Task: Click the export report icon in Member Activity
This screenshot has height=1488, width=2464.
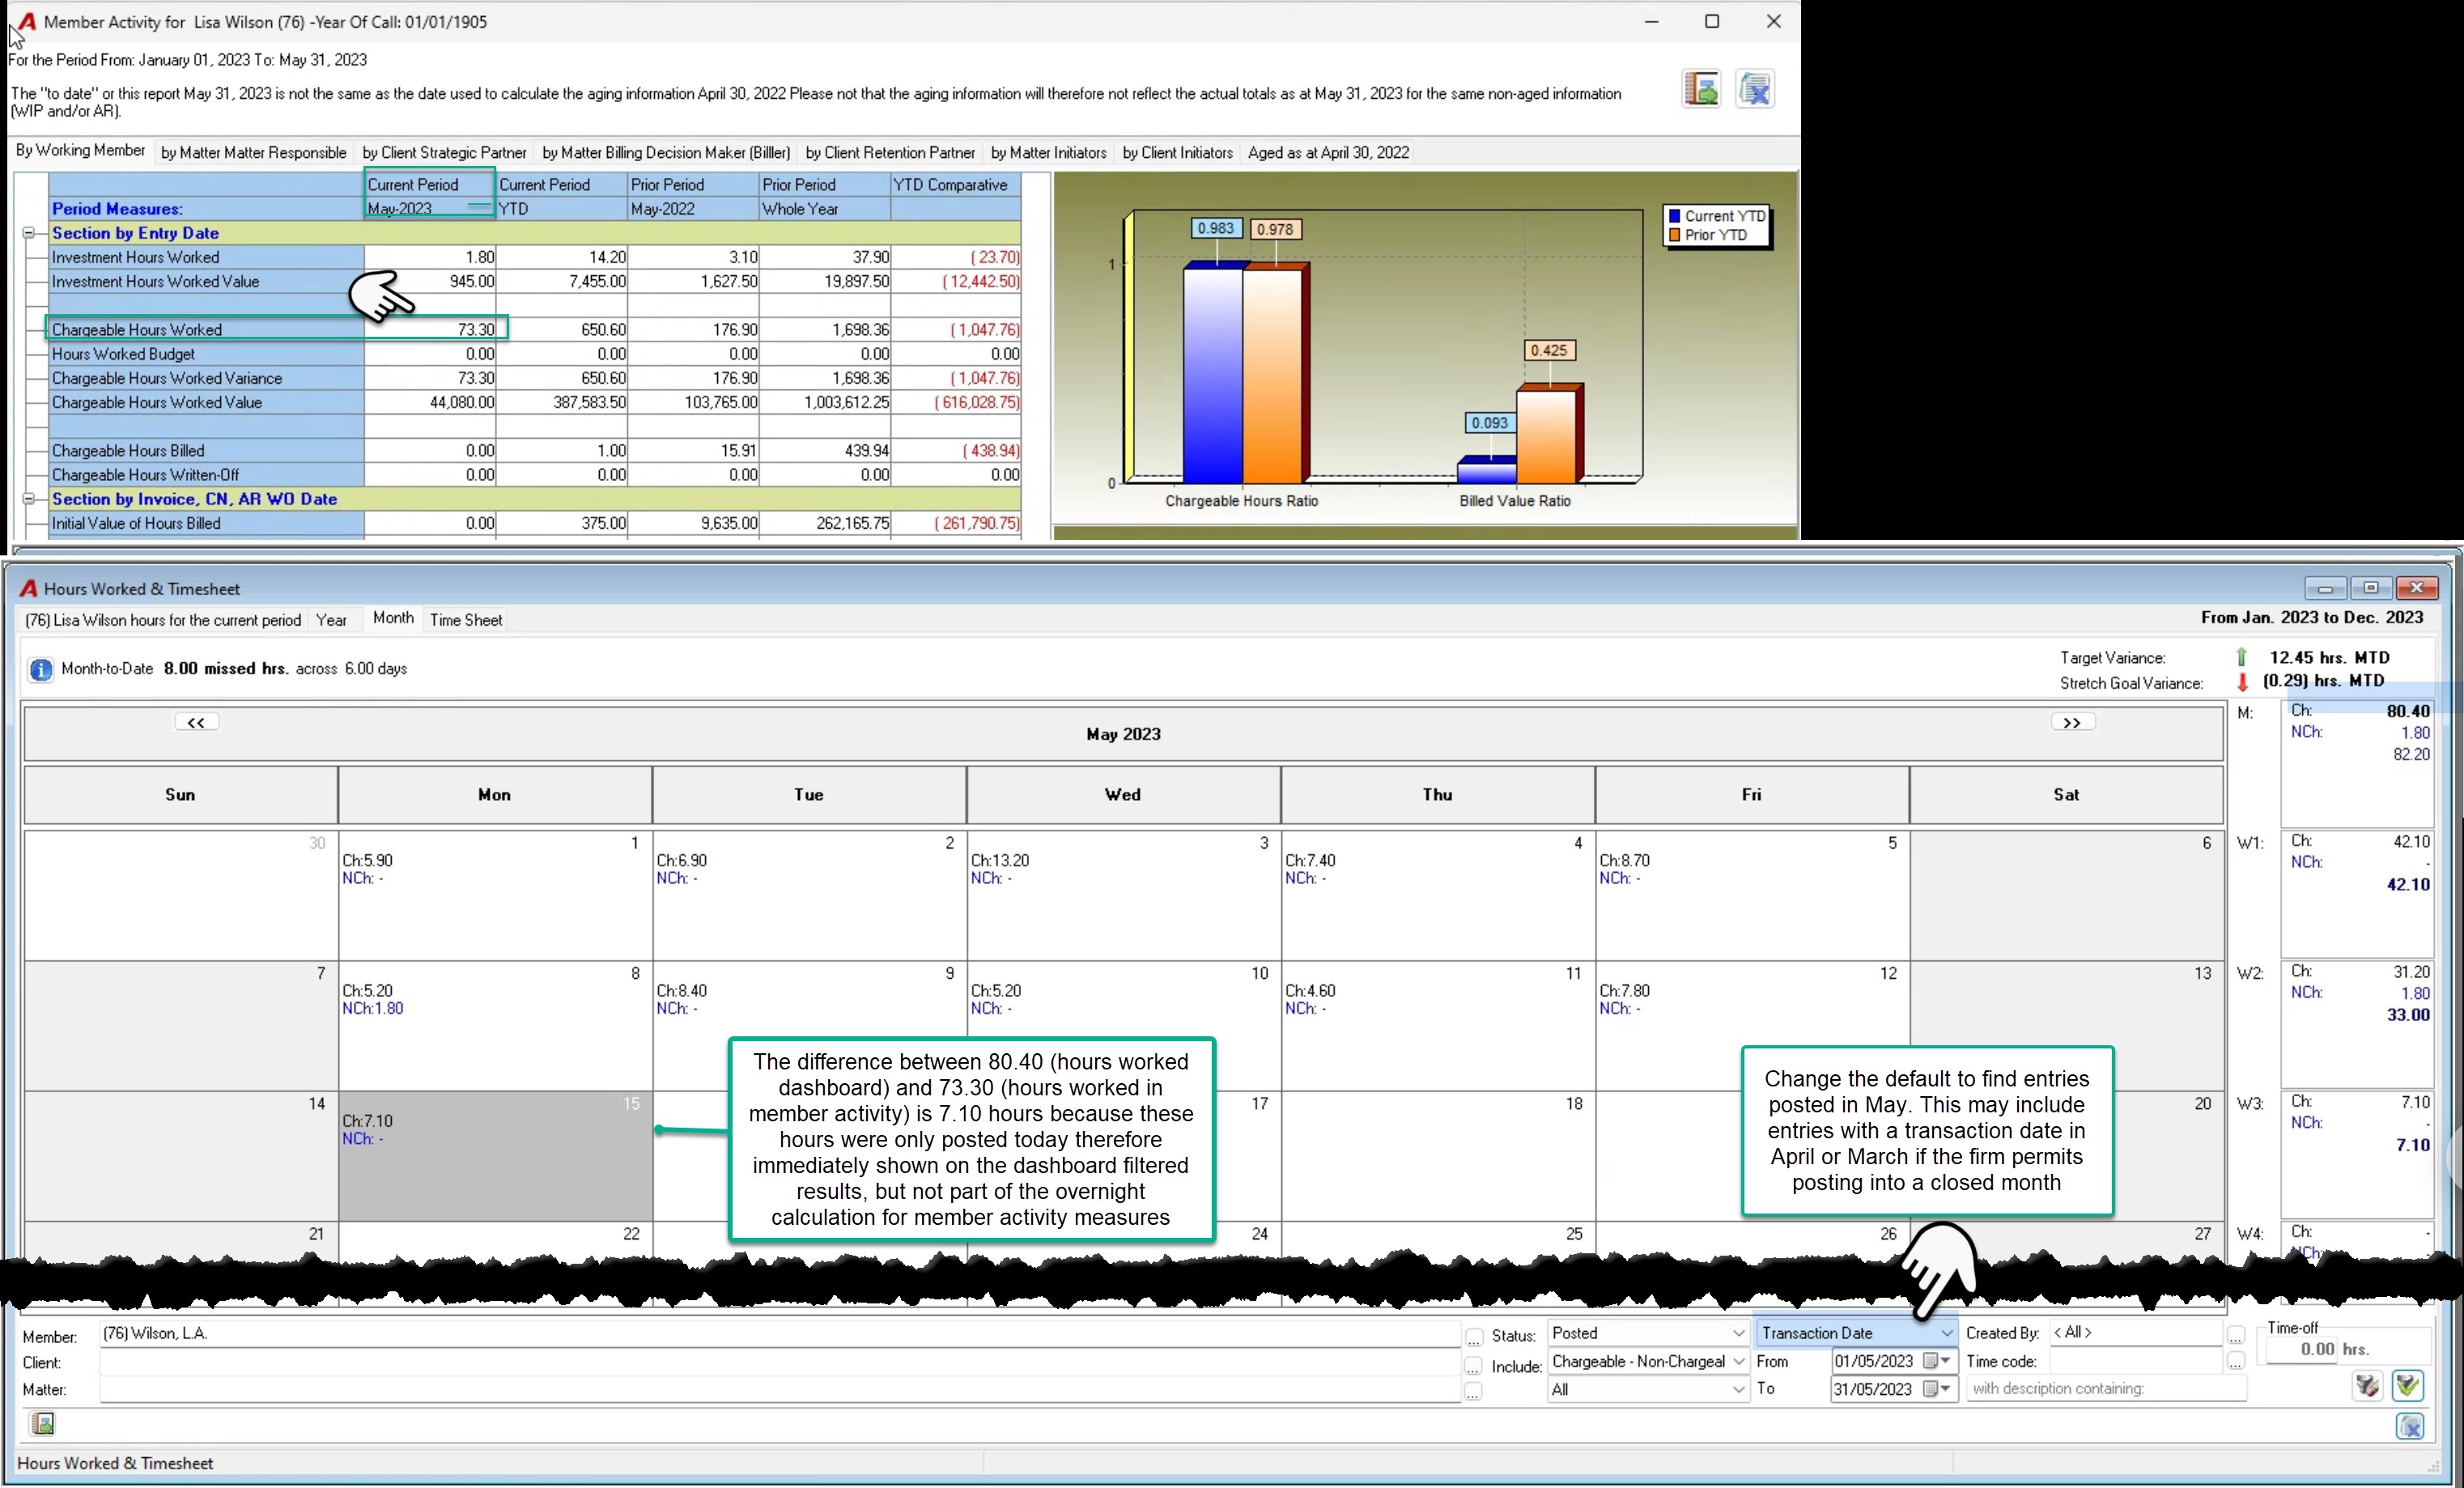Action: tap(1701, 89)
